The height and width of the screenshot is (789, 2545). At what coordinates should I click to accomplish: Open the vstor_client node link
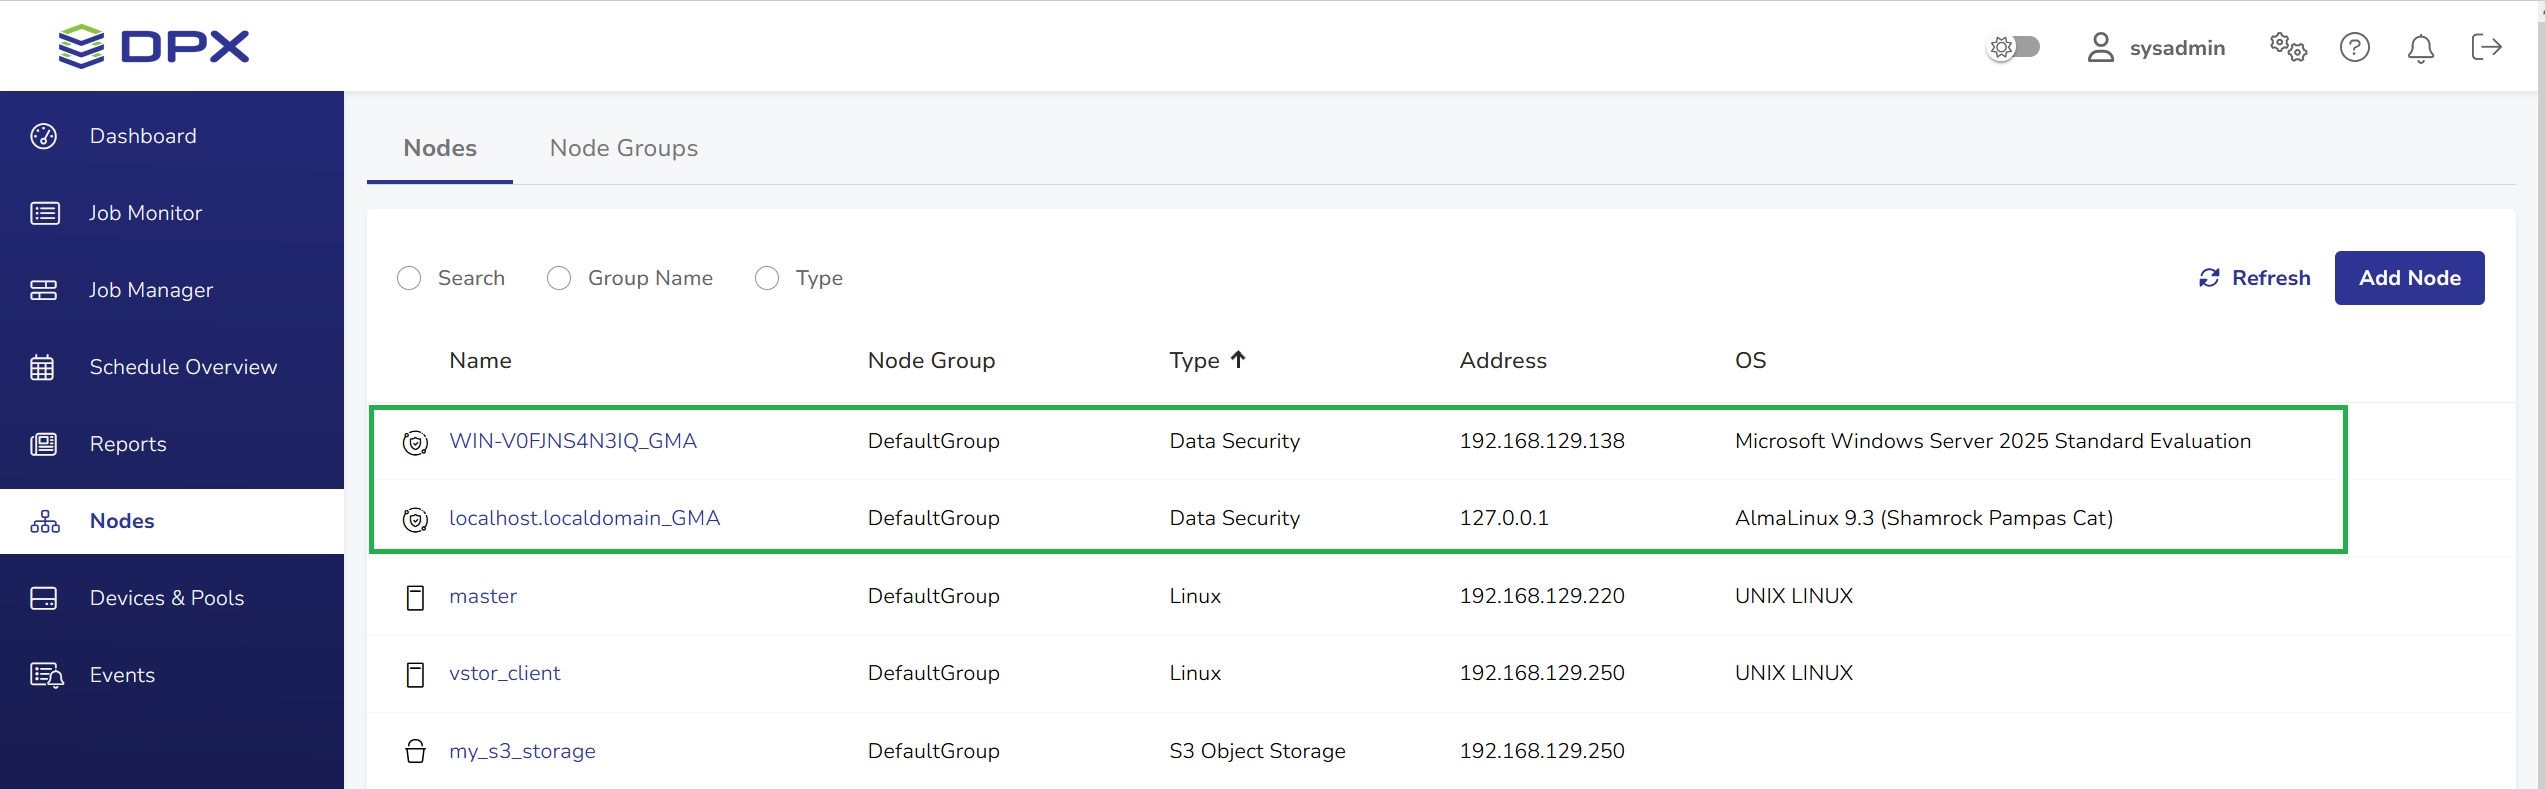504,673
